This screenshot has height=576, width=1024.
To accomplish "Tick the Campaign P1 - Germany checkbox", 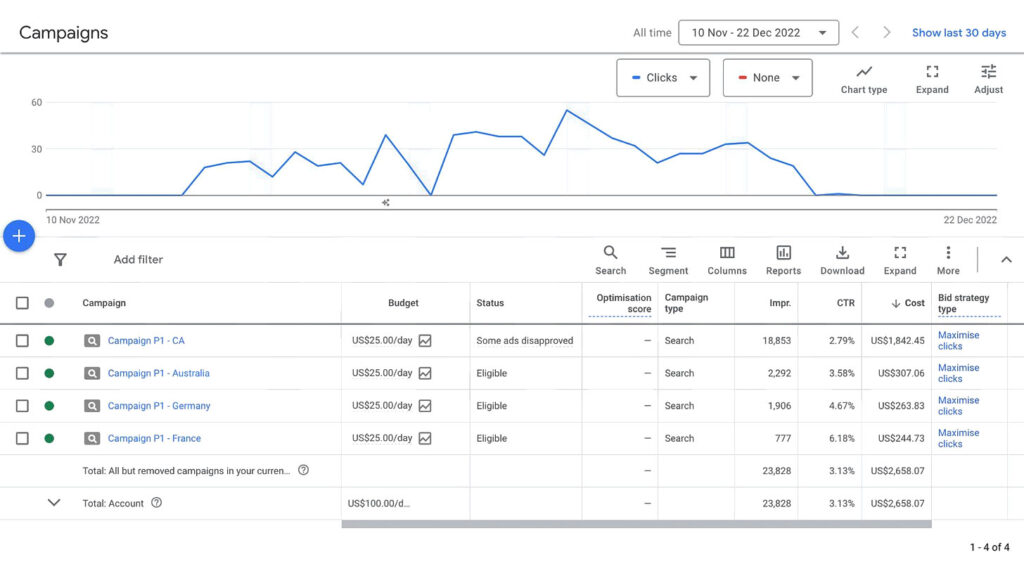I will [22, 406].
